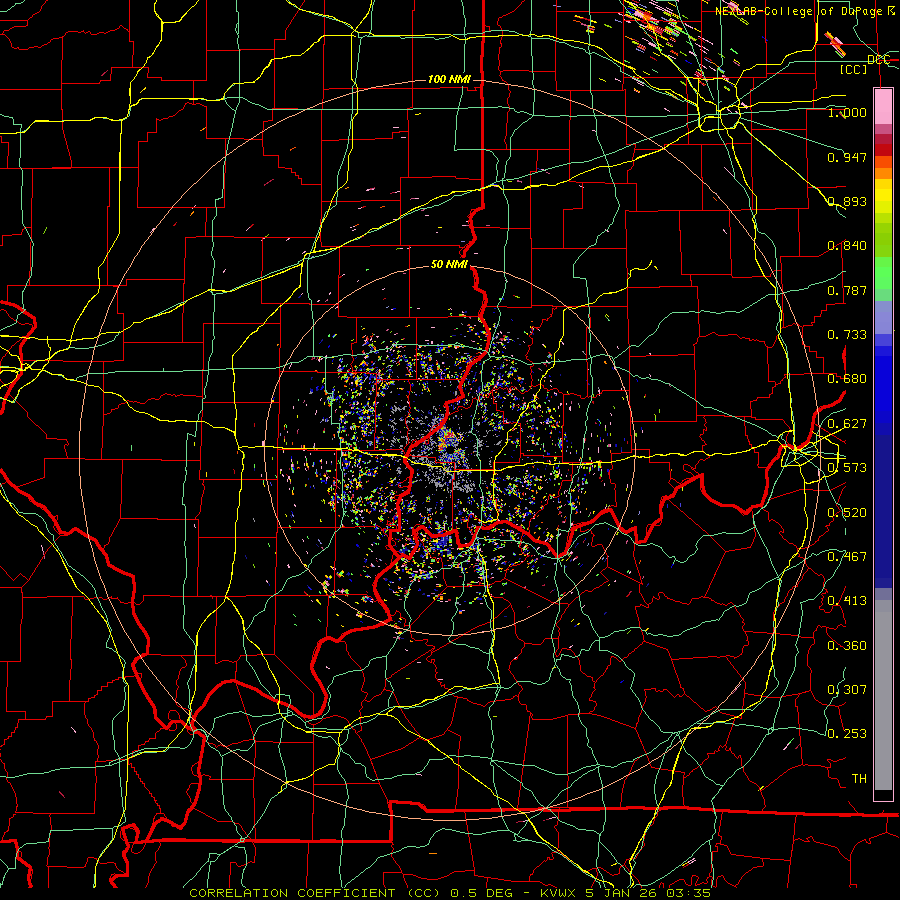Click the 0.840 legend value
The image size is (900, 900).
click(847, 246)
